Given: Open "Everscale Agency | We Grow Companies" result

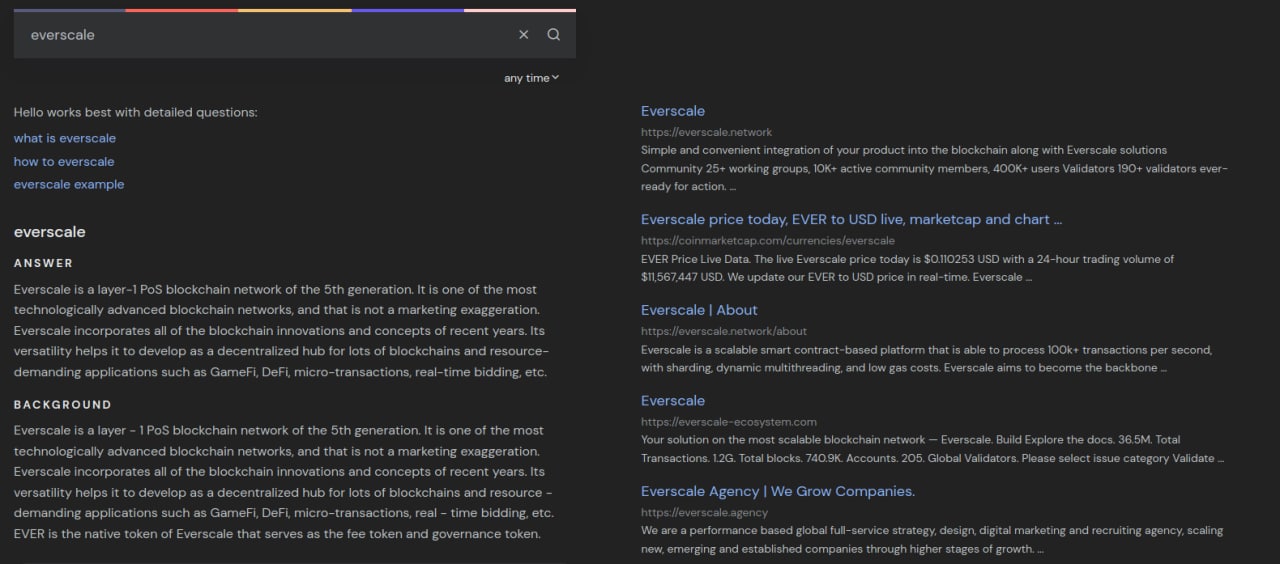Looking at the screenshot, I should [777, 491].
